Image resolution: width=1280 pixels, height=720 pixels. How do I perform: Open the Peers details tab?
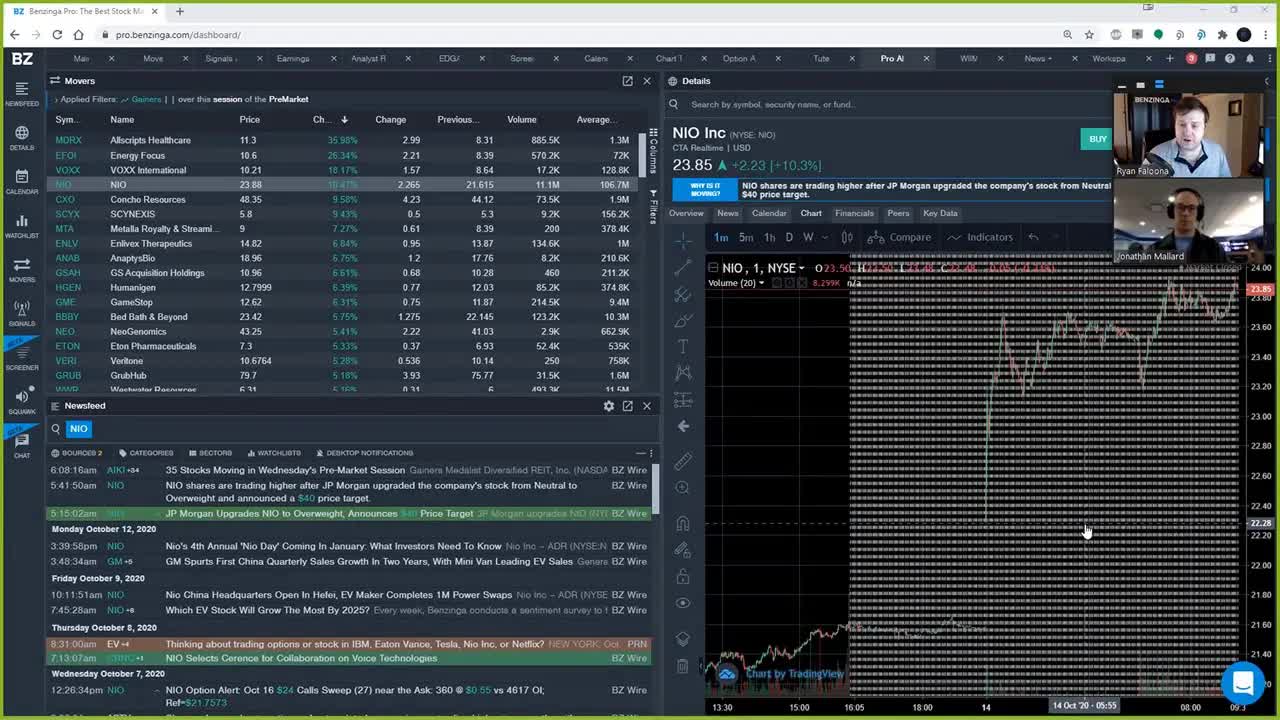[898, 213]
